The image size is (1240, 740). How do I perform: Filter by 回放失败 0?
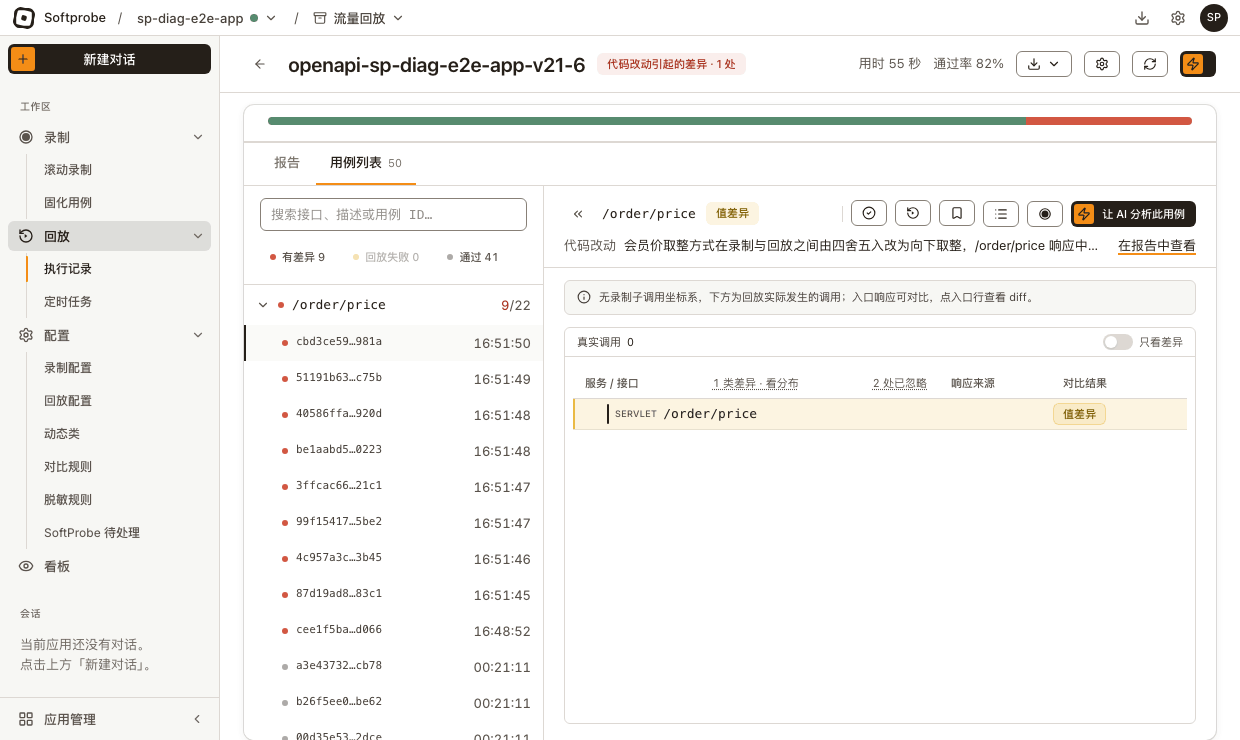(385, 257)
